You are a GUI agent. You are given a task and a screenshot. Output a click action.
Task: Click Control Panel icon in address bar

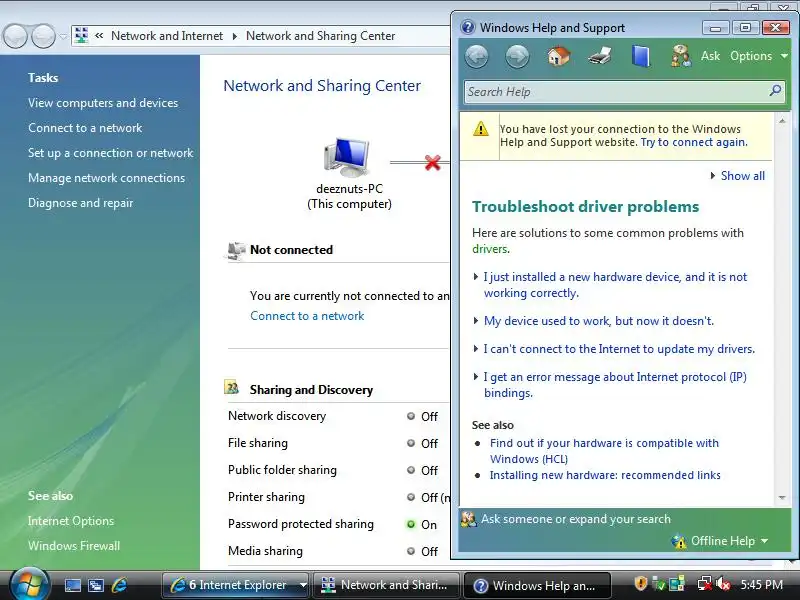pos(81,35)
